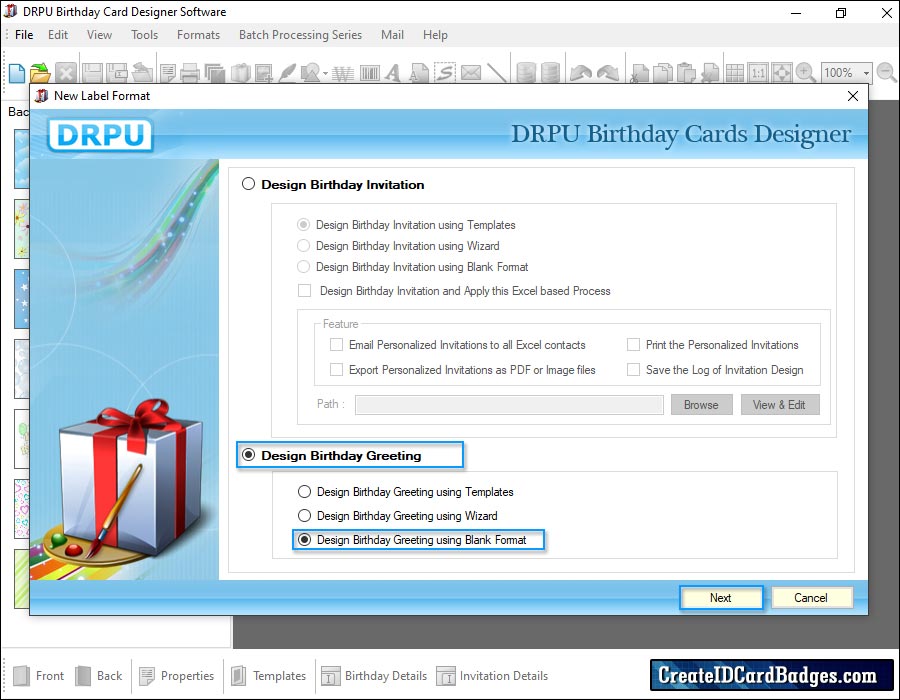Open Invitation Details in bottom bar
900x700 pixels.
coord(492,675)
